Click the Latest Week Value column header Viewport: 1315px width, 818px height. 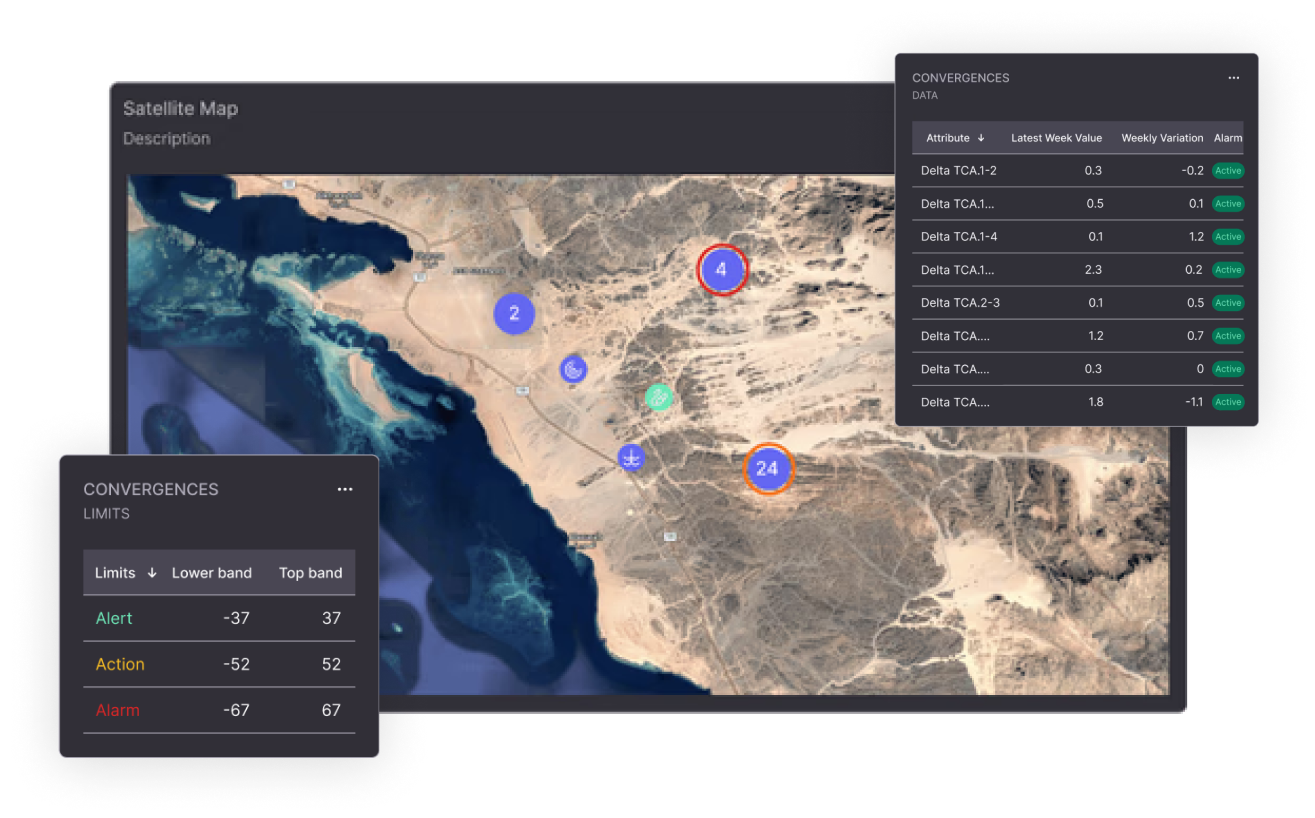click(x=1056, y=138)
